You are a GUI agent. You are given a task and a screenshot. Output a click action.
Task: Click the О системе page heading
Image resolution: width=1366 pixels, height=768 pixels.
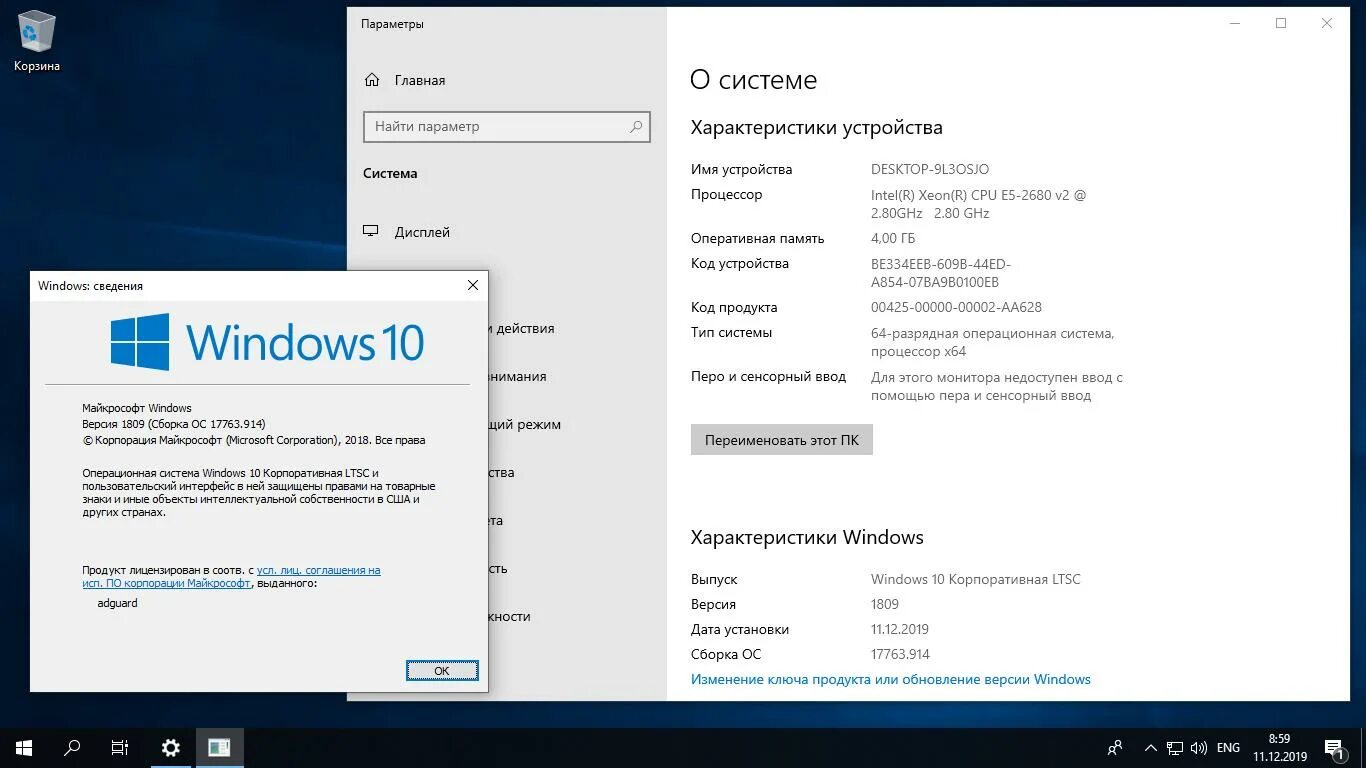tap(753, 80)
